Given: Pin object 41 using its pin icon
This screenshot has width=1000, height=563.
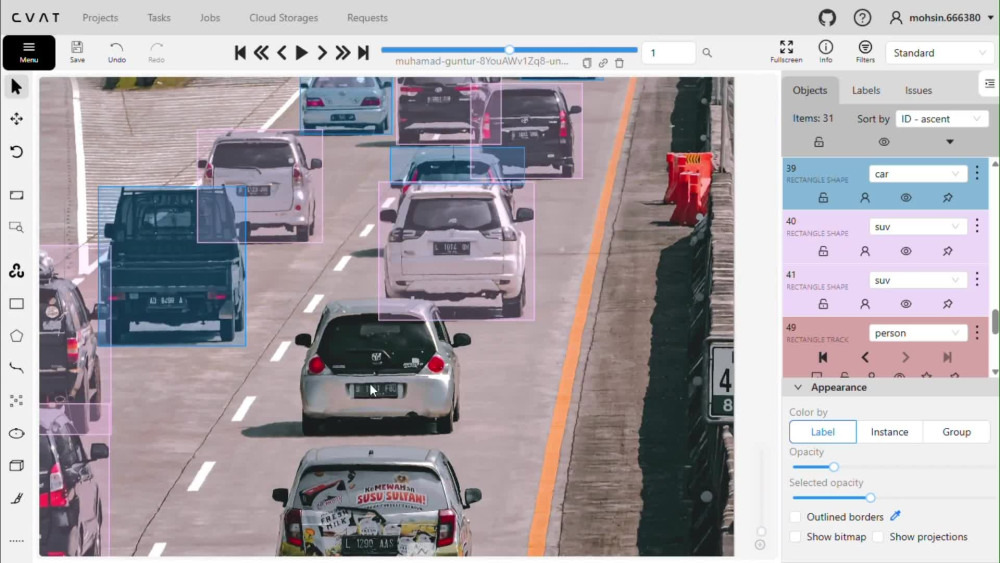Looking at the screenshot, I should [948, 304].
